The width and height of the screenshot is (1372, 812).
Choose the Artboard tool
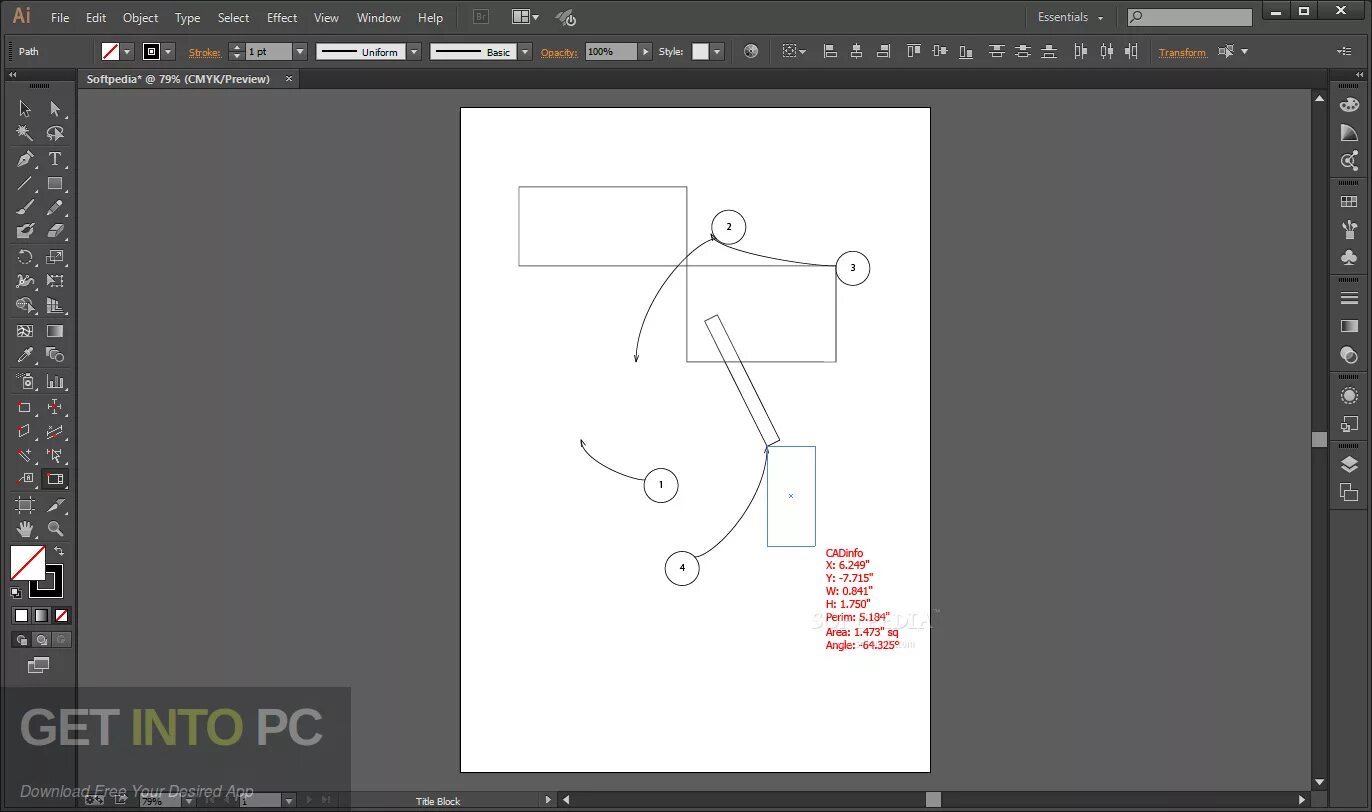click(25, 505)
